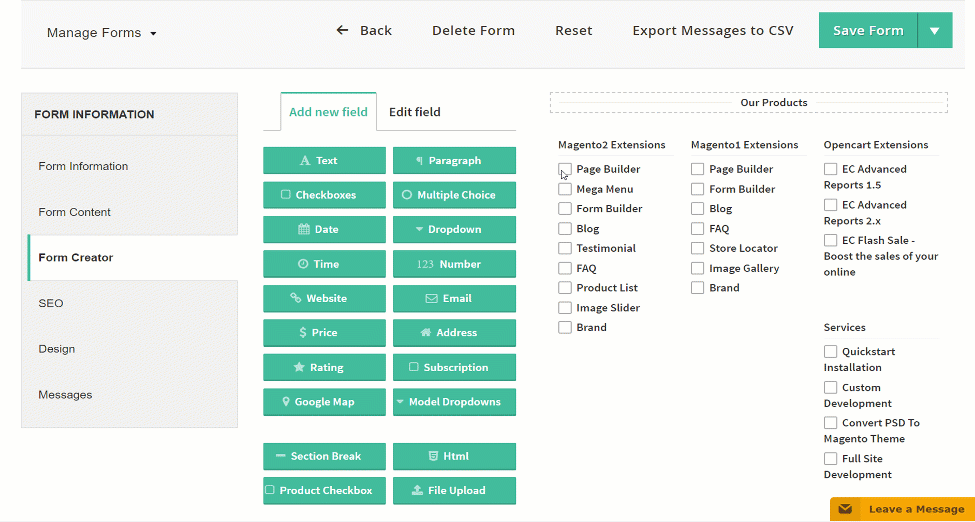Click the Leave a Message envelope widget

pos(902,509)
